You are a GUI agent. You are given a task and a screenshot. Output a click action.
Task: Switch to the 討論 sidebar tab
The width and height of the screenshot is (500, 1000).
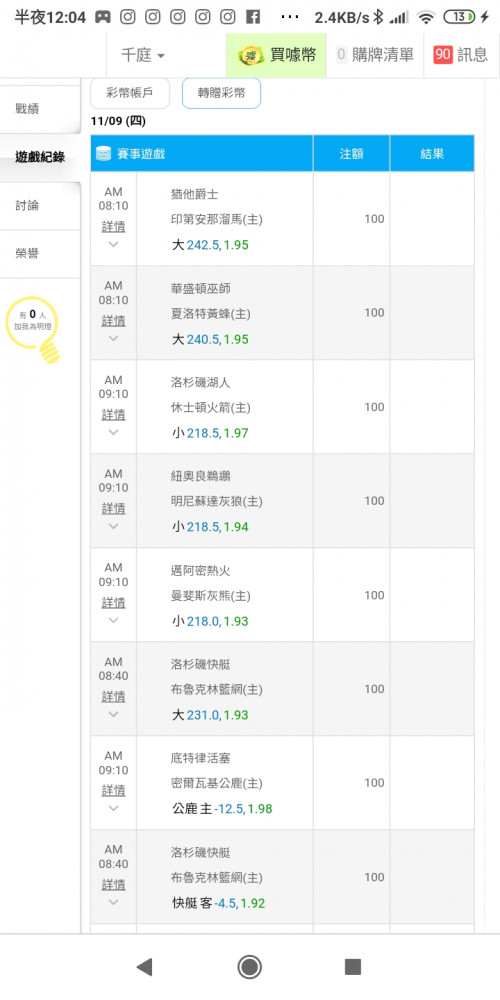[40, 205]
